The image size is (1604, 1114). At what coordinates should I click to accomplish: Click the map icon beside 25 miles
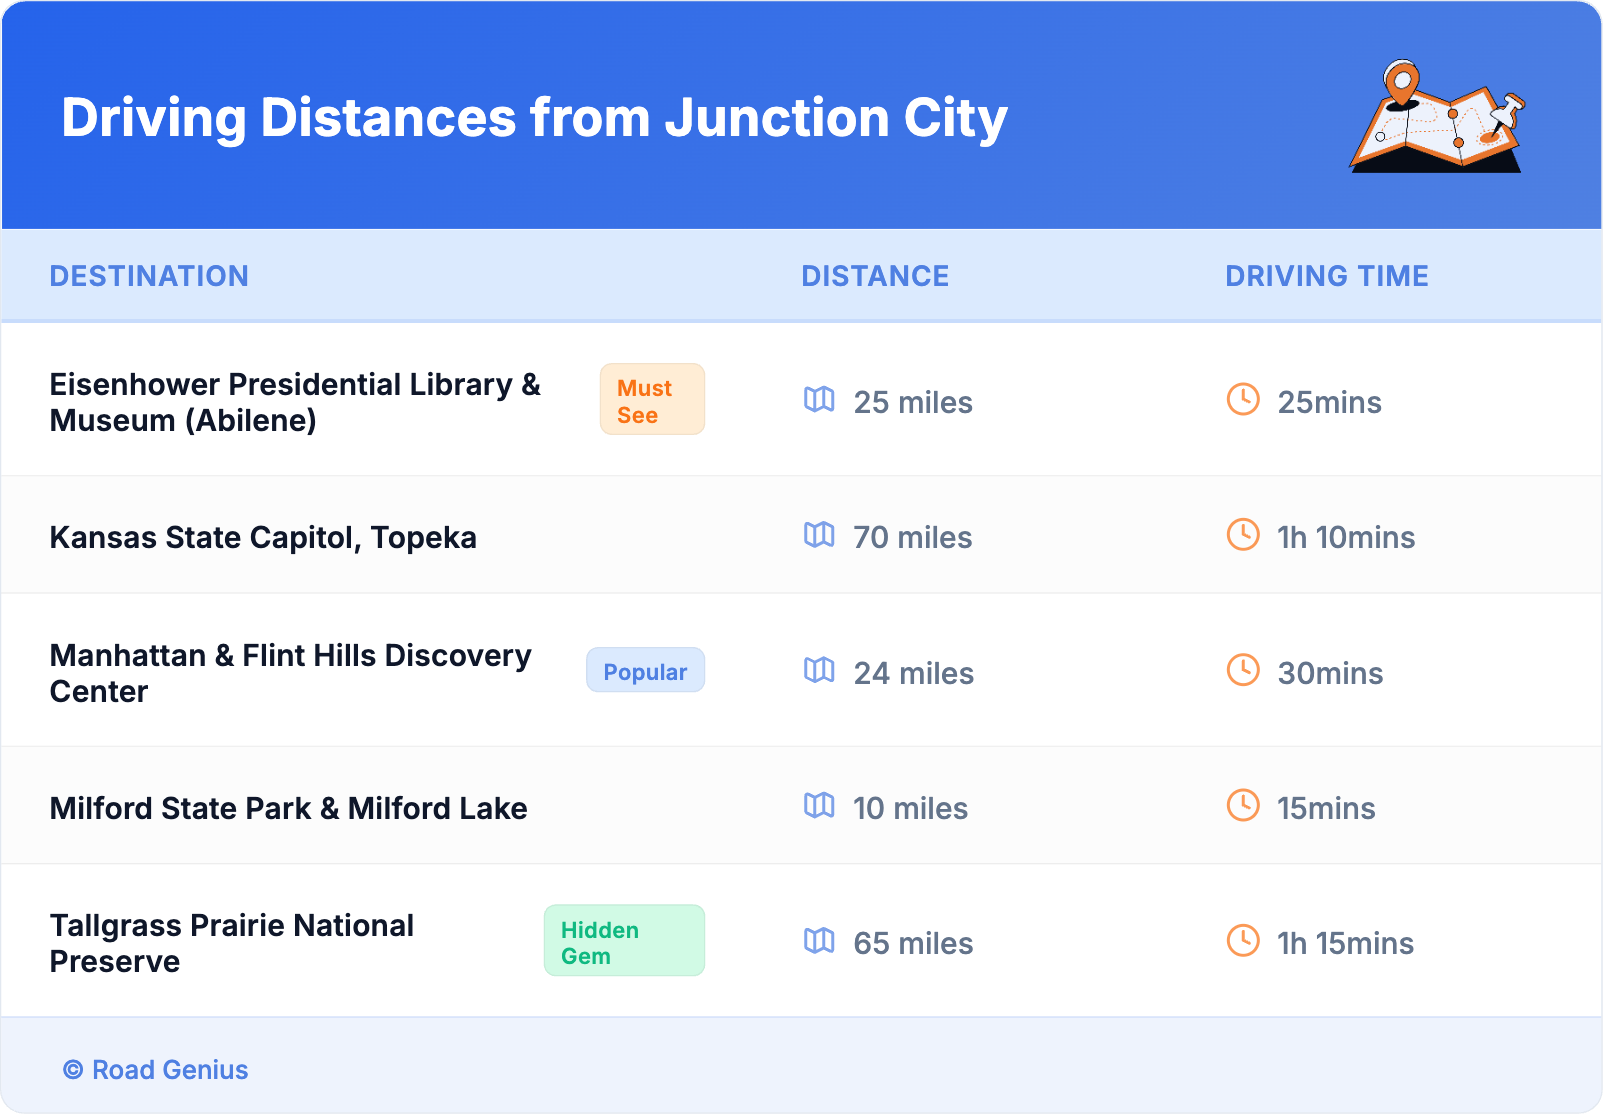(x=819, y=400)
